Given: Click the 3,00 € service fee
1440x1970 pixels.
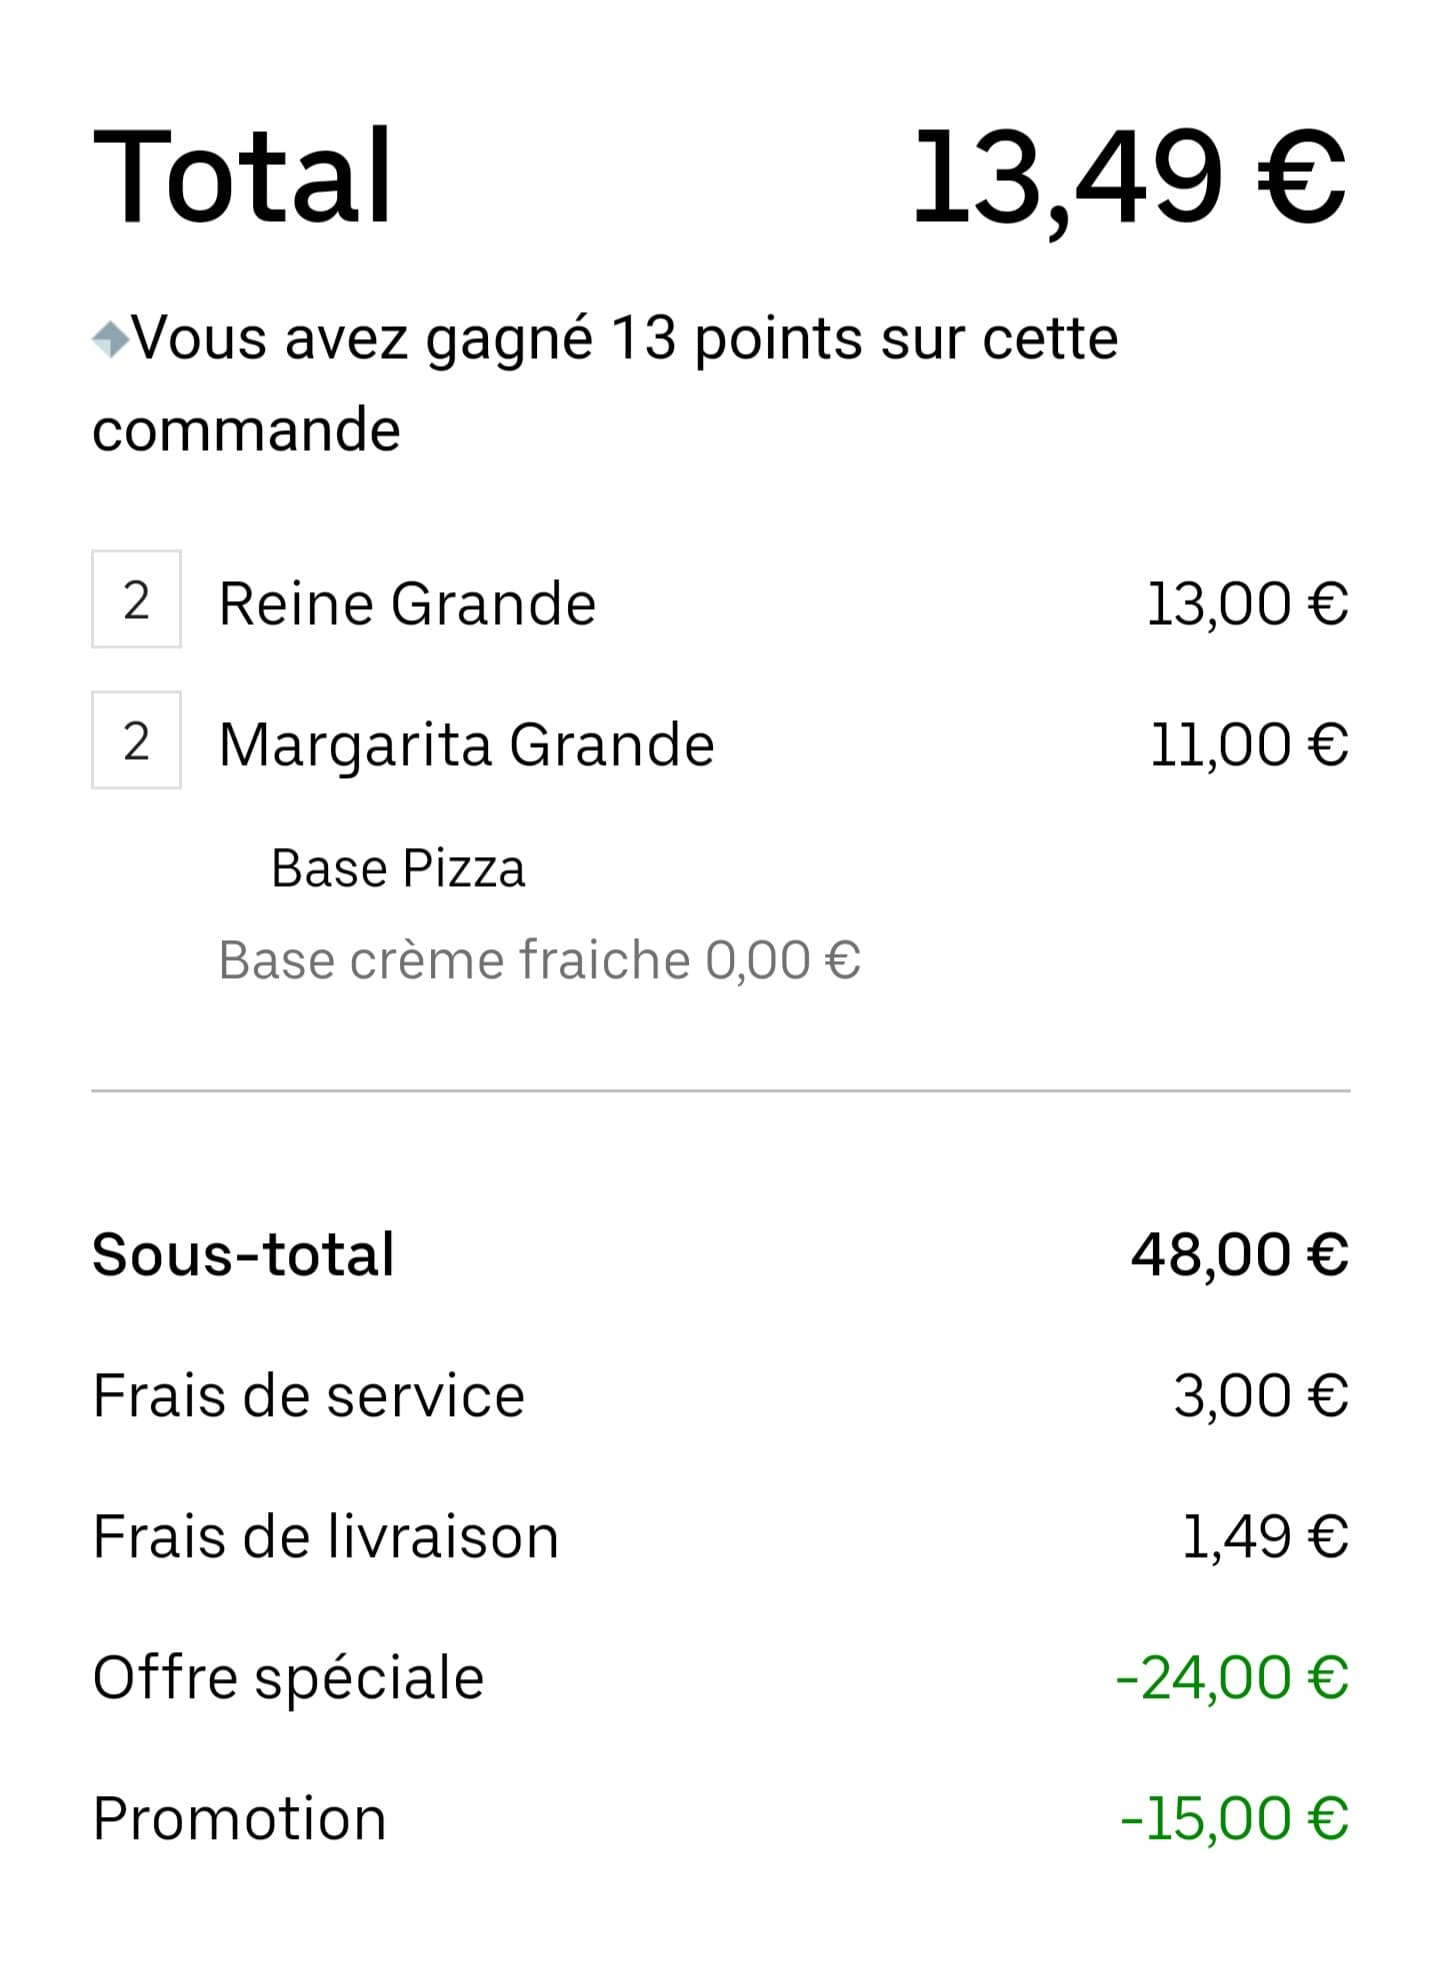Looking at the screenshot, I should point(1261,1397).
